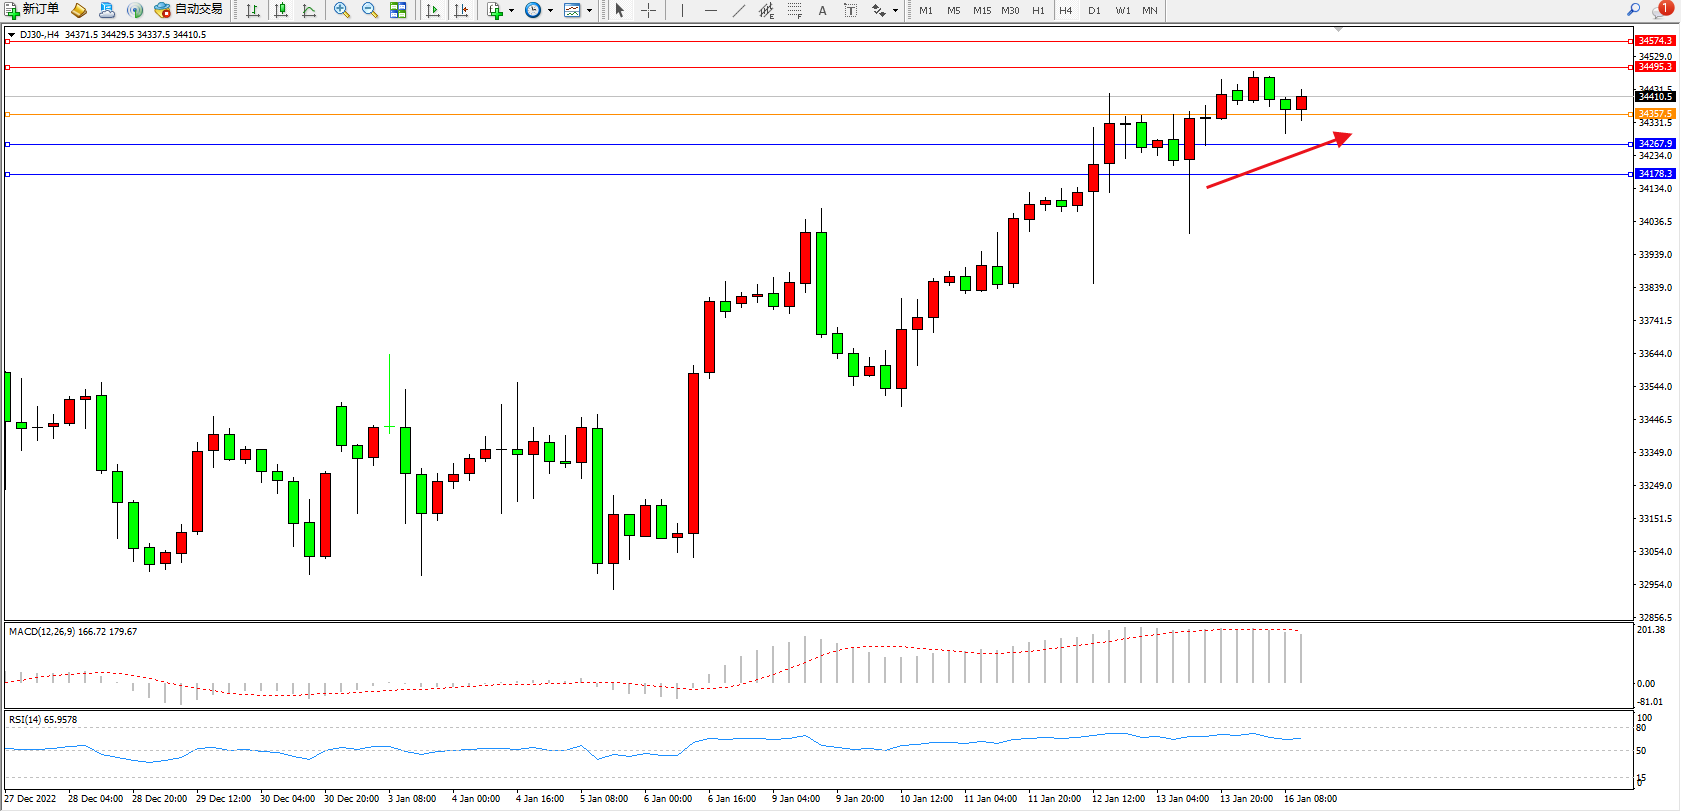Click the orange 34357.5 price level label
The width and height of the screenshot is (1681, 812).
pyautogui.click(x=1655, y=114)
